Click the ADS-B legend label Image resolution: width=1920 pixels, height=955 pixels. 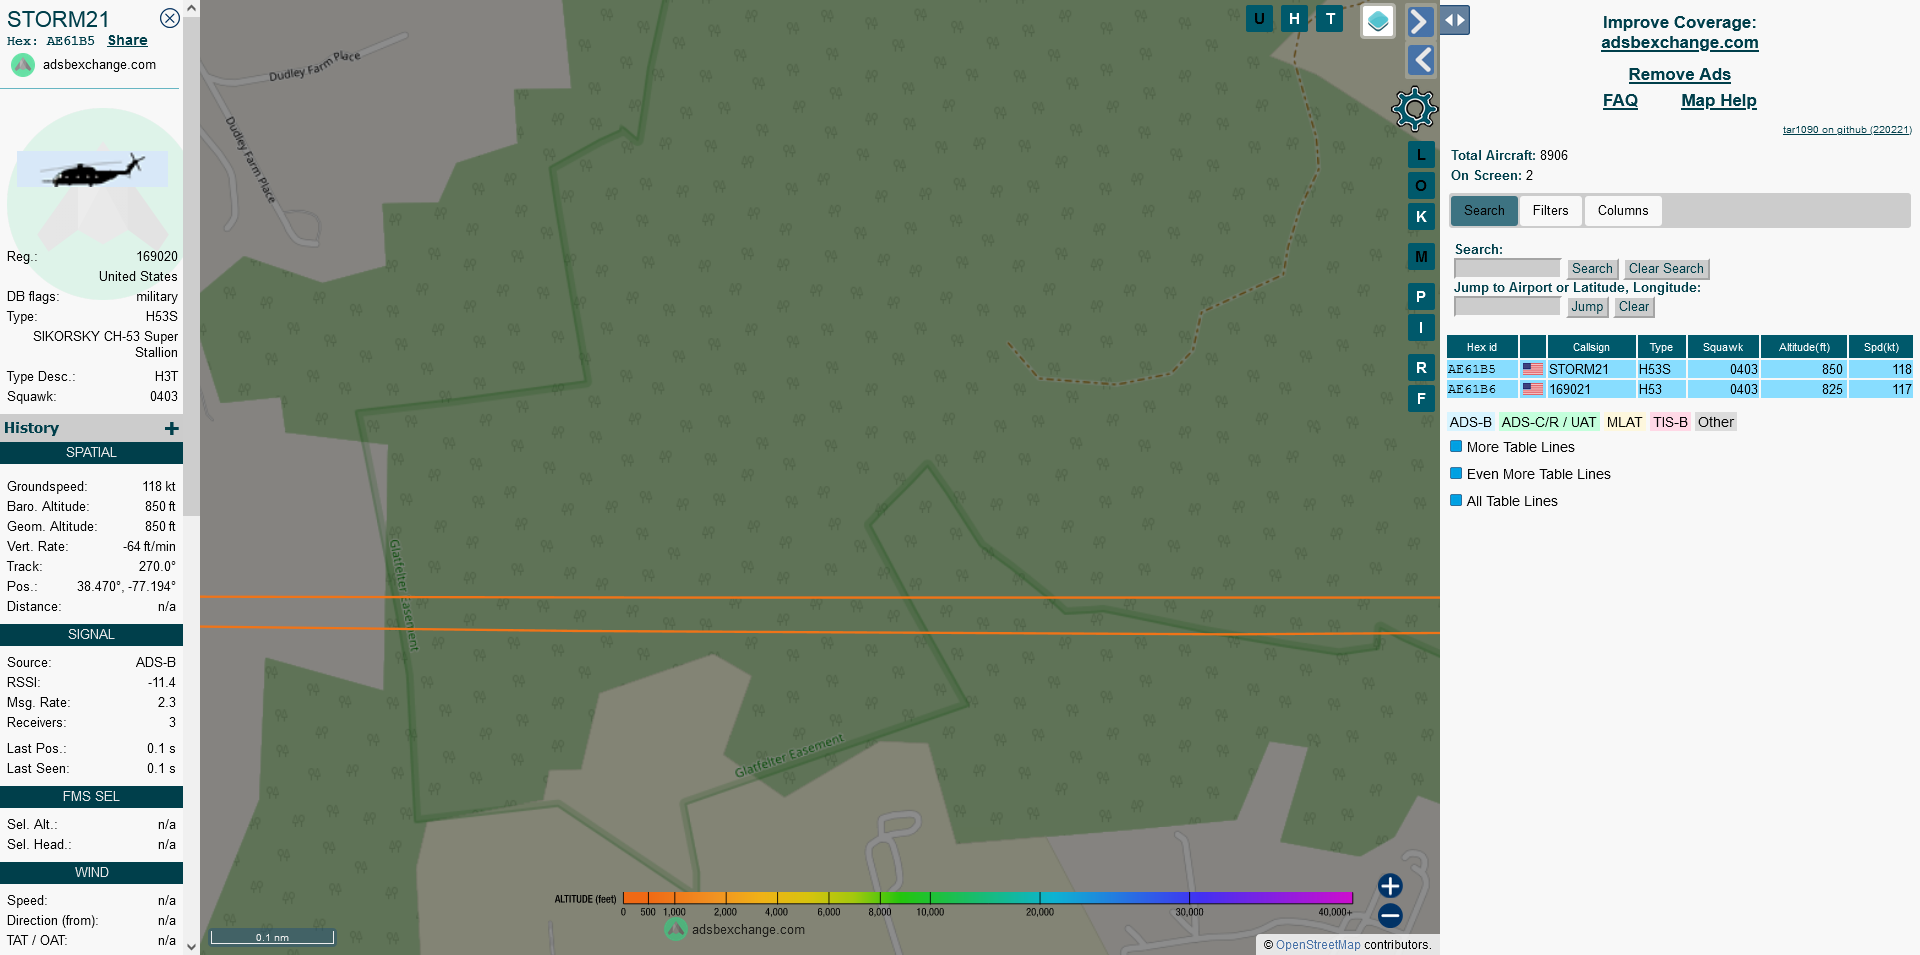[1470, 422]
